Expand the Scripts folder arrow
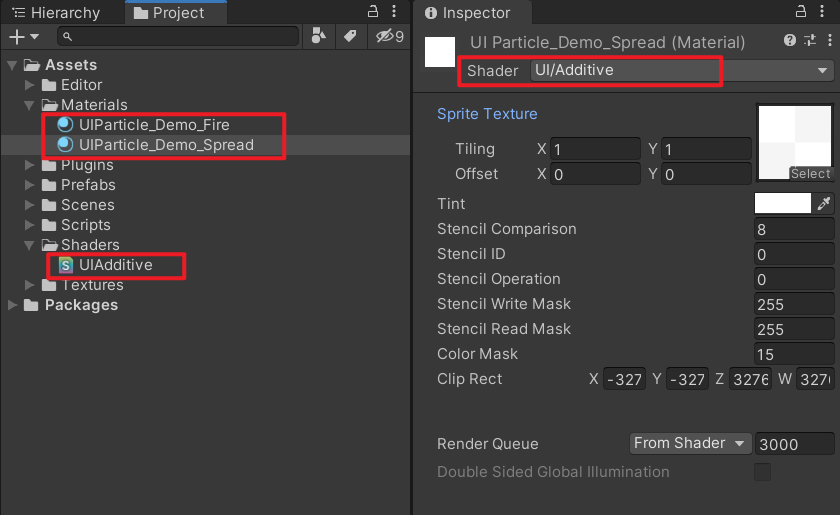 coord(29,225)
